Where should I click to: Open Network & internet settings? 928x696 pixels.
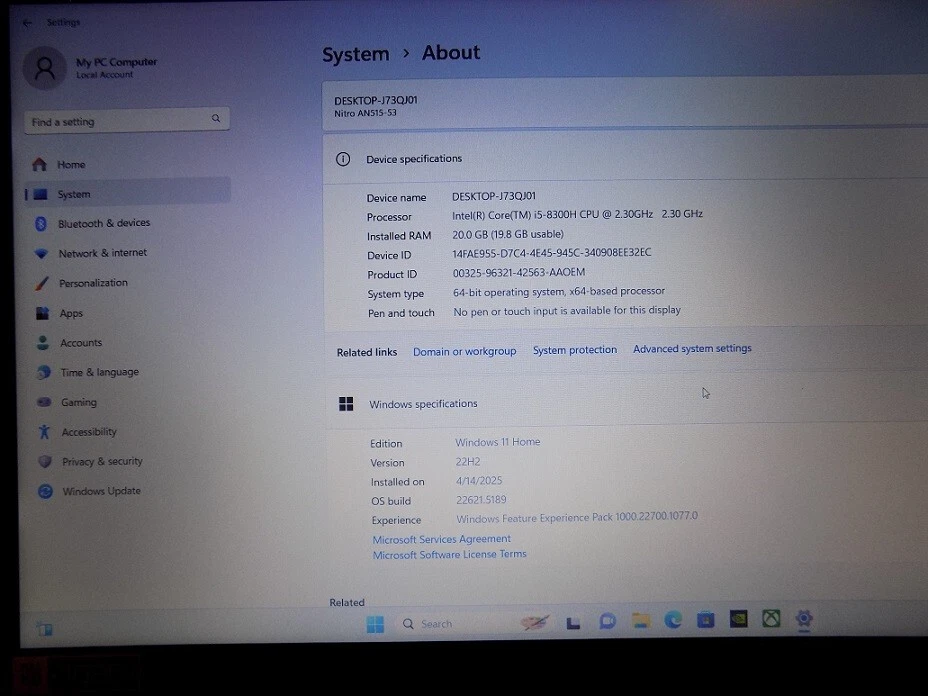pyautogui.click(x=102, y=254)
